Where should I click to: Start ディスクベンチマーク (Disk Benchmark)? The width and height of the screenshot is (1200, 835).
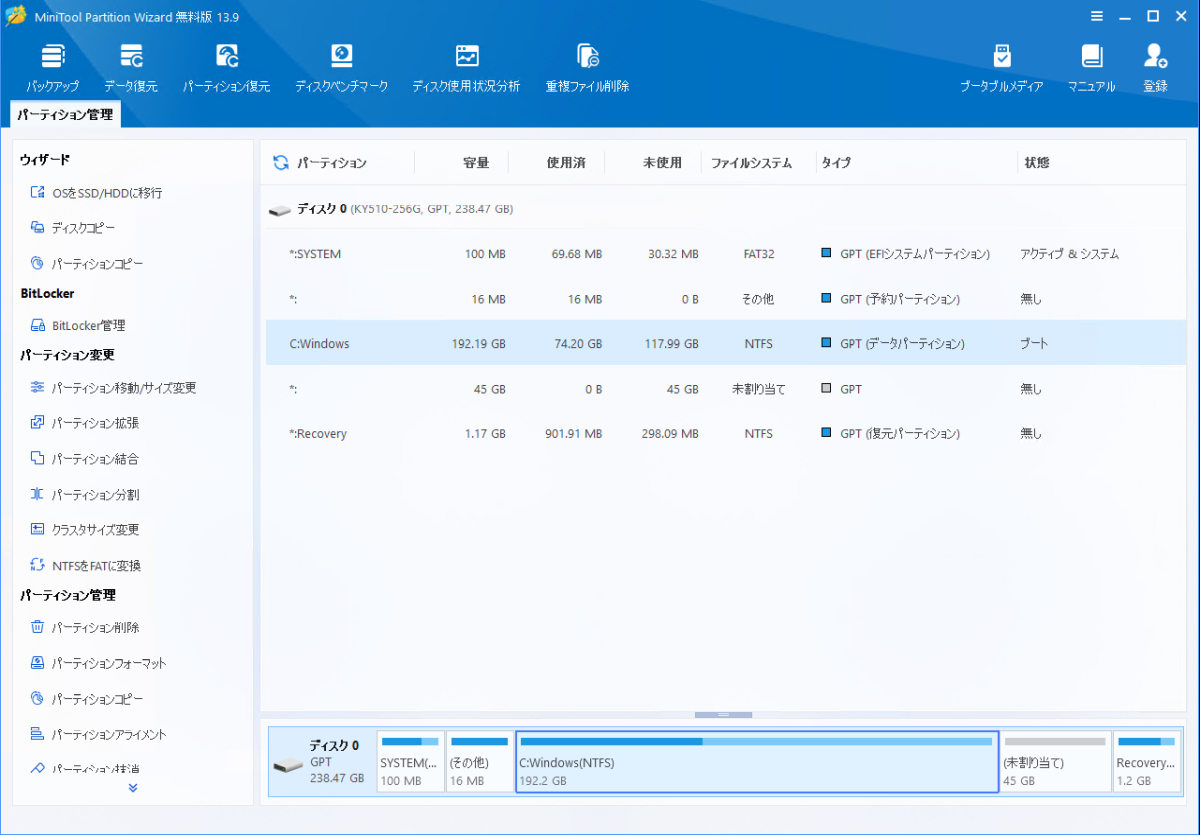[341, 68]
